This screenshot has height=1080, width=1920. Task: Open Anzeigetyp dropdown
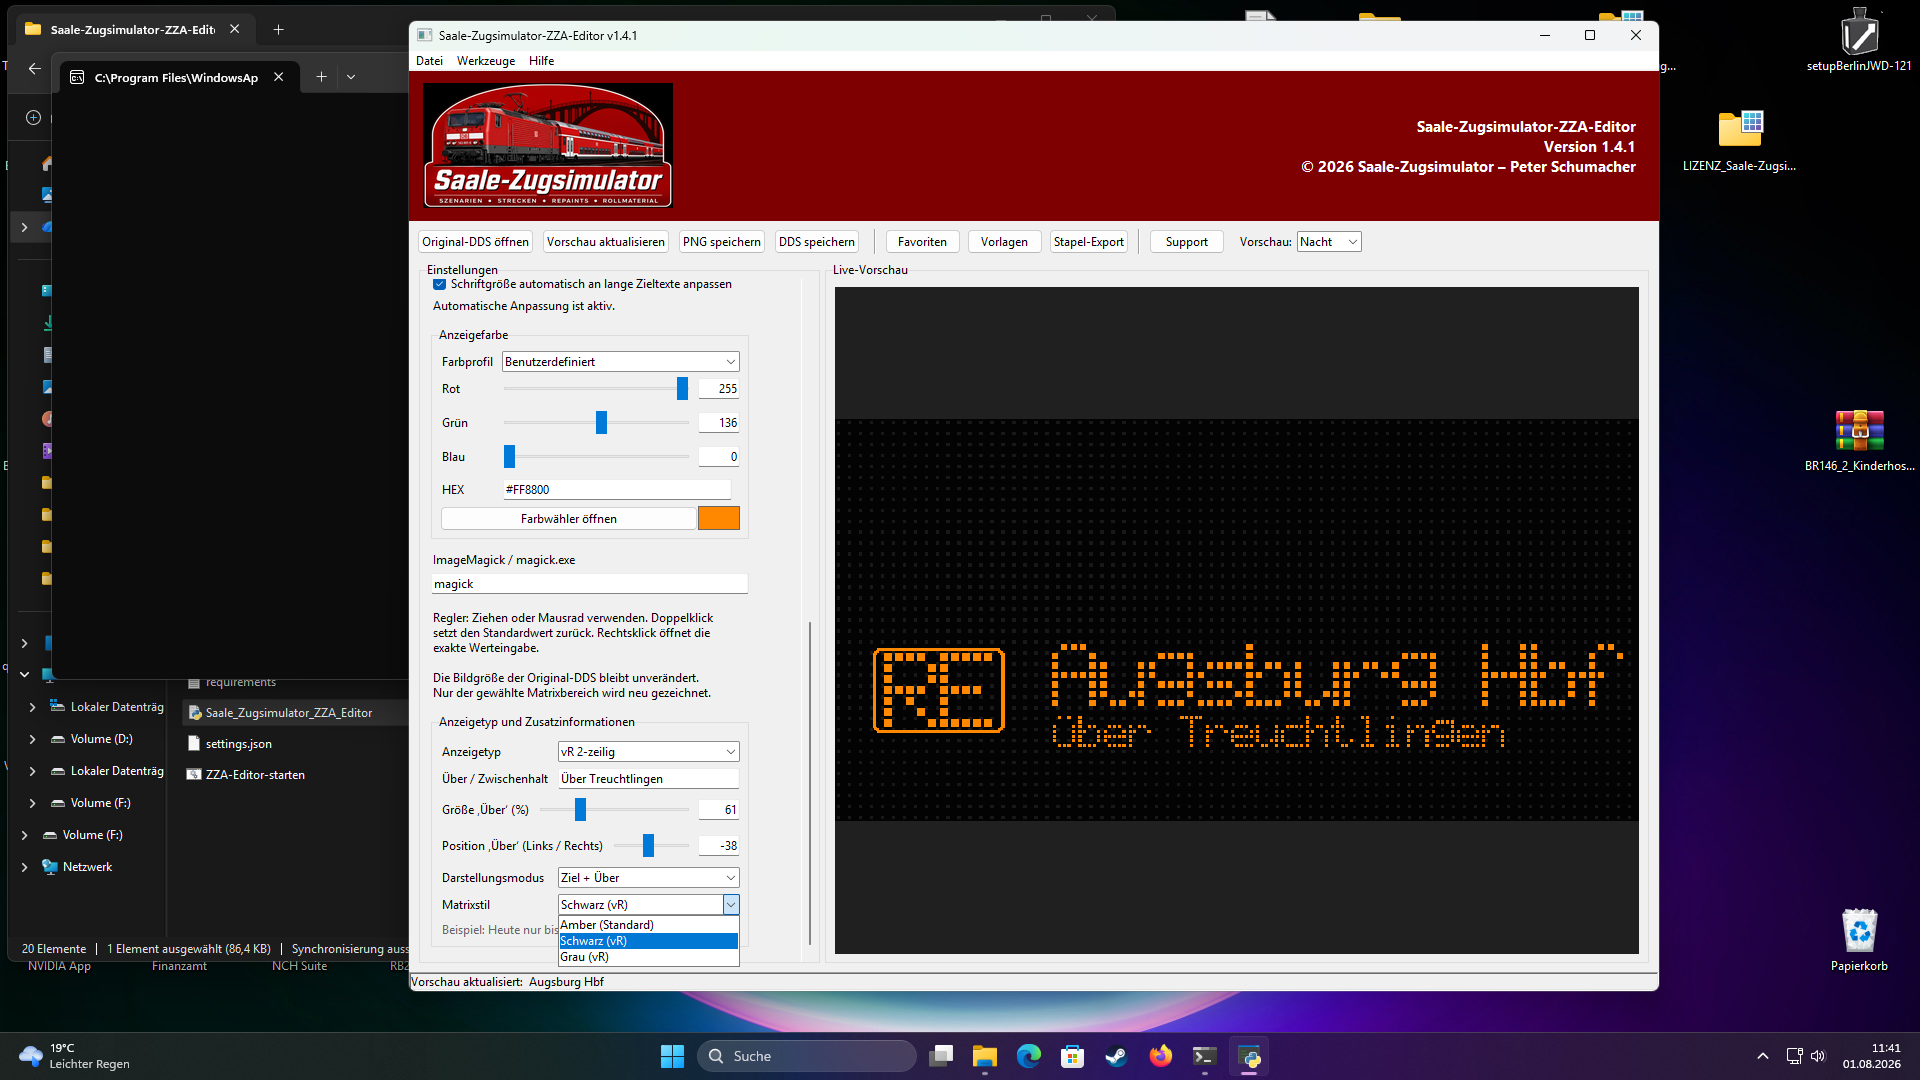648,752
